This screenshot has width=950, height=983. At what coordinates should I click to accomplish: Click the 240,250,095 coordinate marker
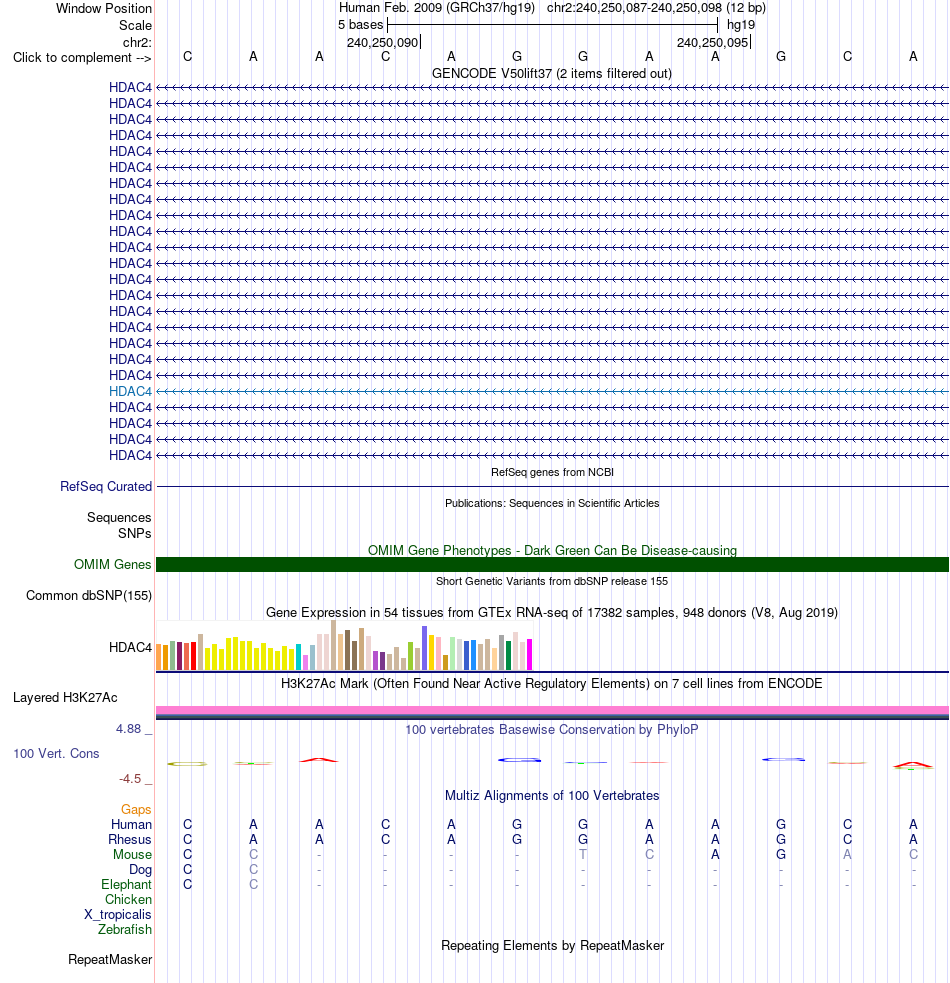pyautogui.click(x=712, y=43)
